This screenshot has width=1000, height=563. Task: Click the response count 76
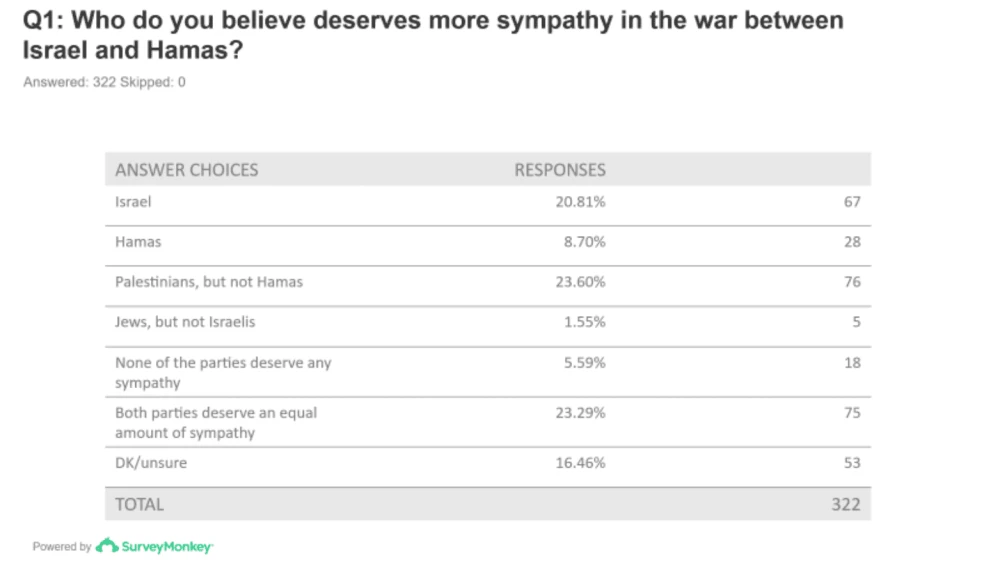(851, 282)
